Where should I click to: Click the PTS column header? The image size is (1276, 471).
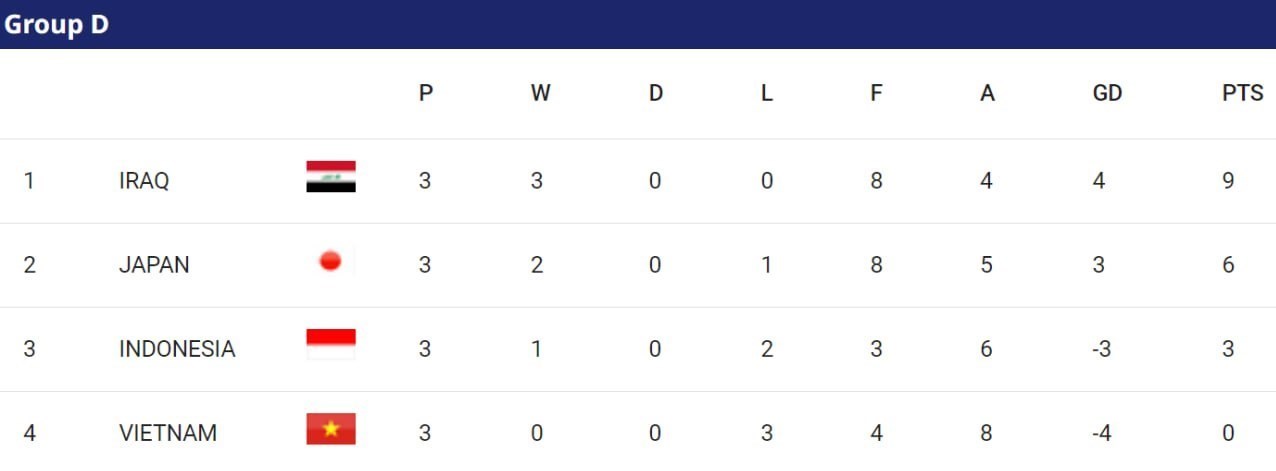tap(1243, 93)
